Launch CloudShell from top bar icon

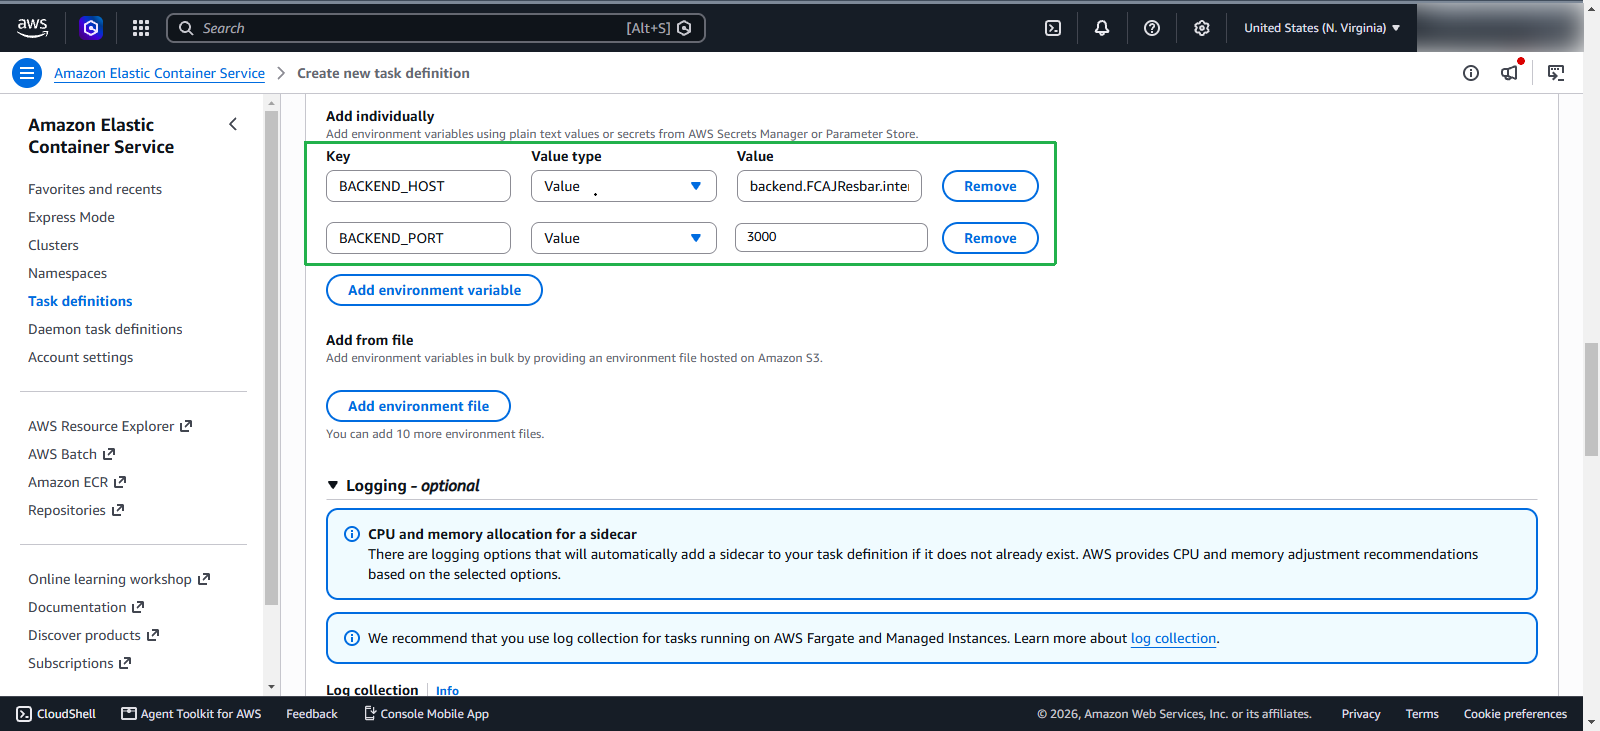[1053, 28]
